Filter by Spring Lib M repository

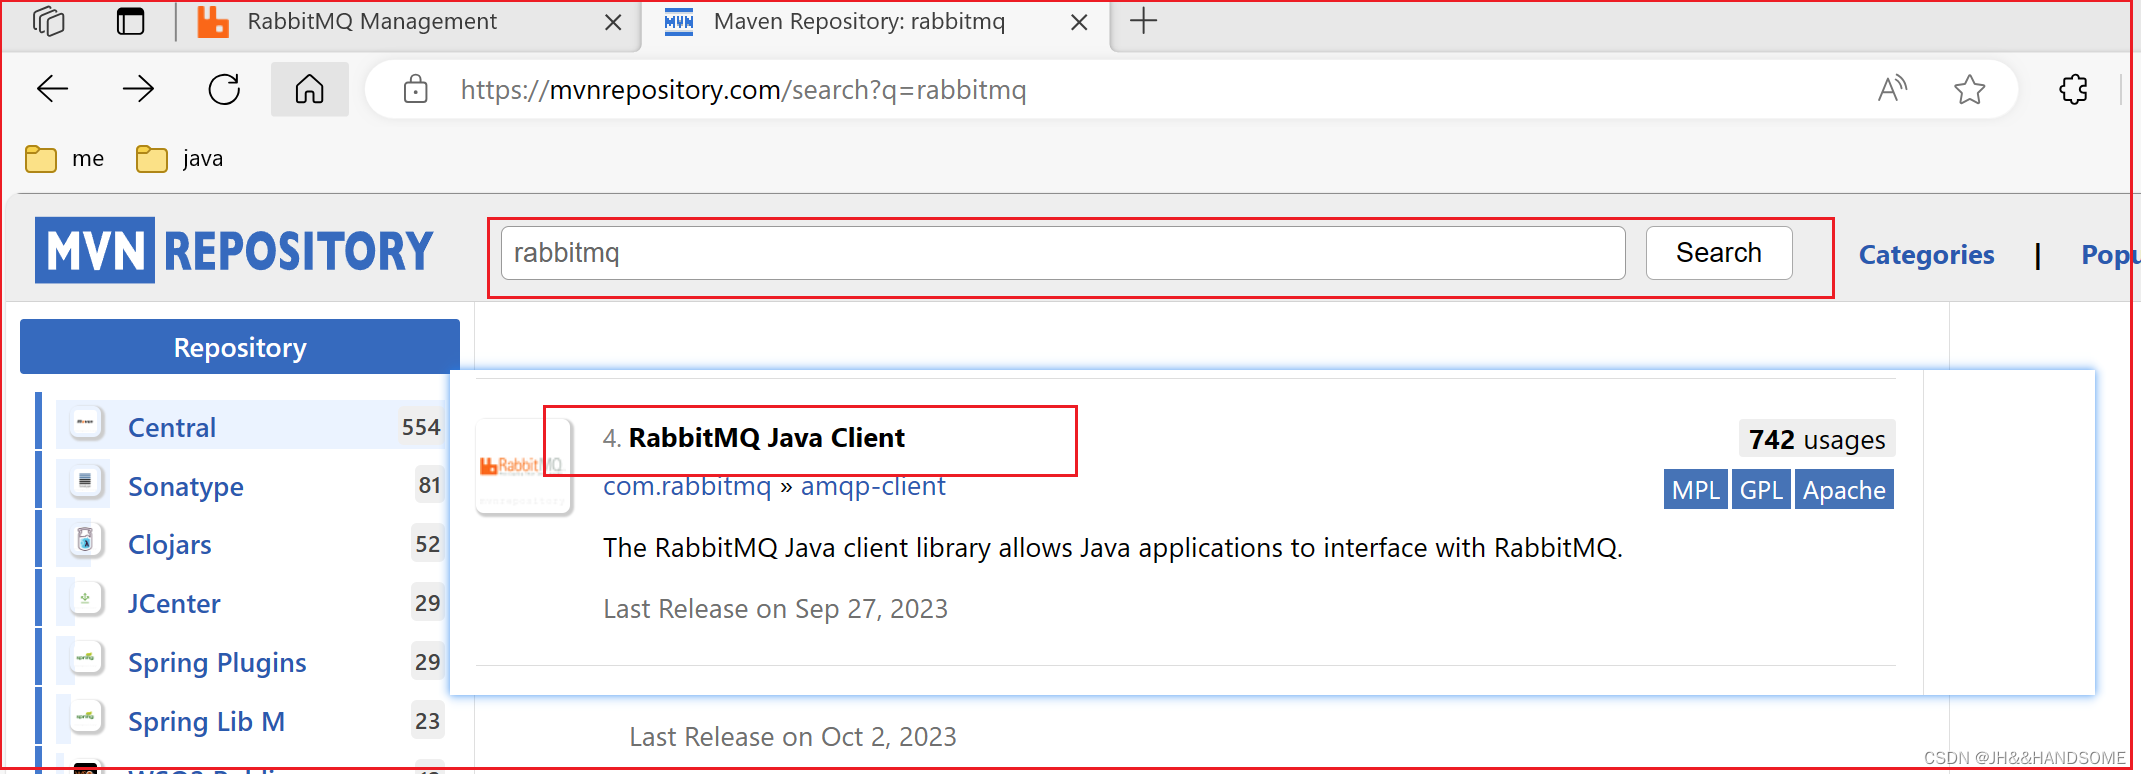click(206, 721)
